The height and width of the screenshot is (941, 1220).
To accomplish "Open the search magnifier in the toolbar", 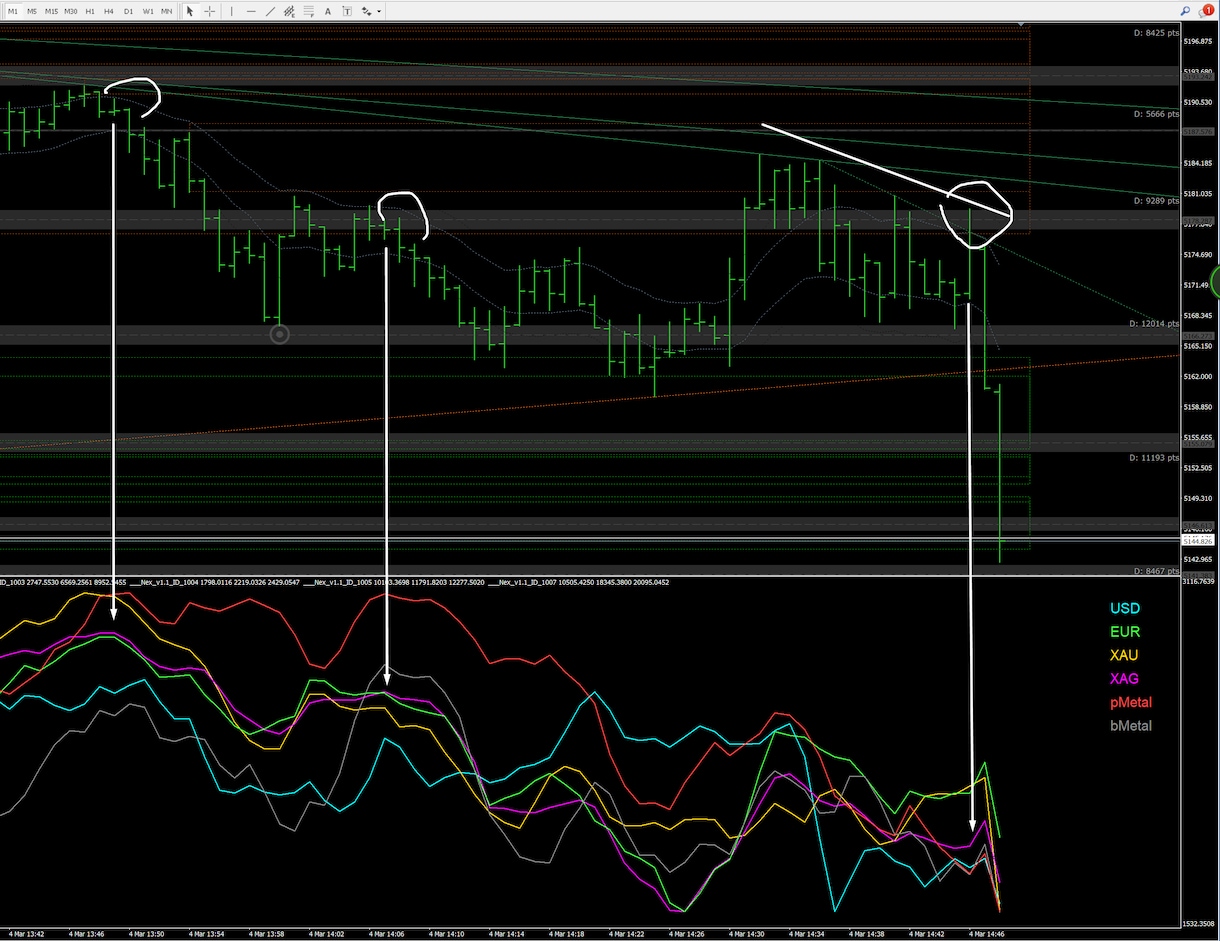I will (1186, 10).
